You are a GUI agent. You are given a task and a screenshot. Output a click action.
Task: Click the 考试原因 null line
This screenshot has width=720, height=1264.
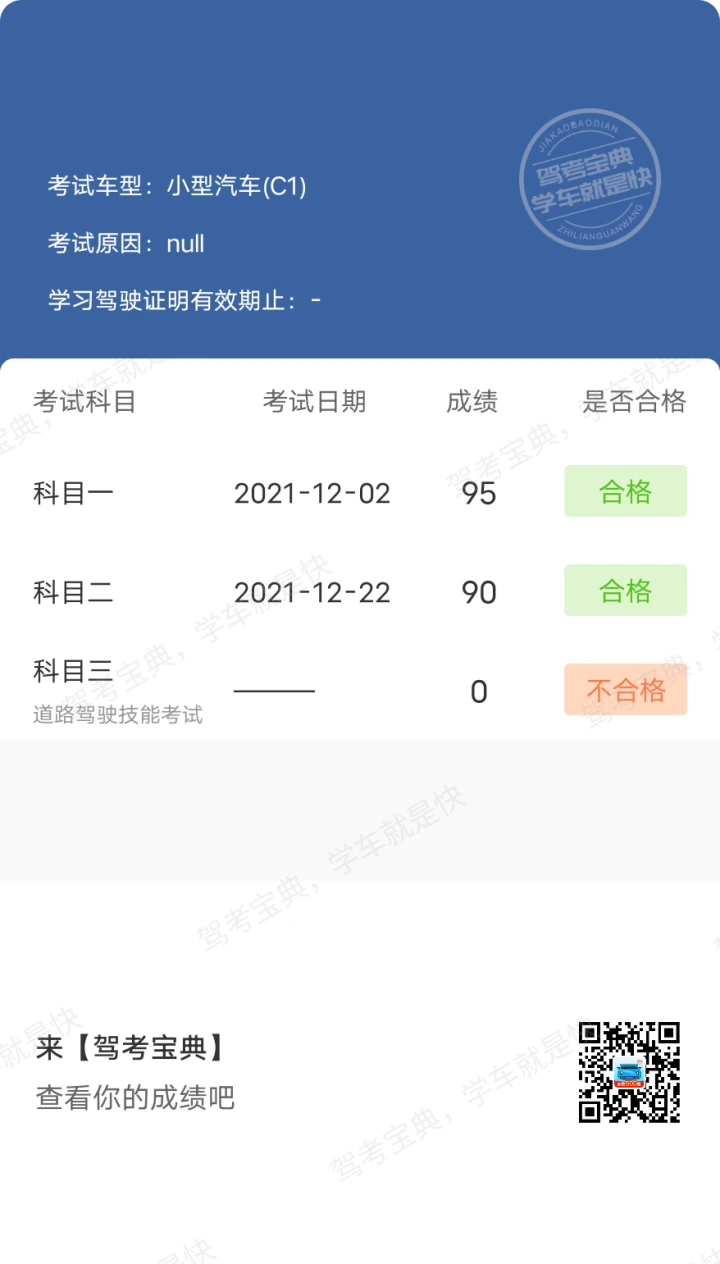pyautogui.click(x=126, y=243)
